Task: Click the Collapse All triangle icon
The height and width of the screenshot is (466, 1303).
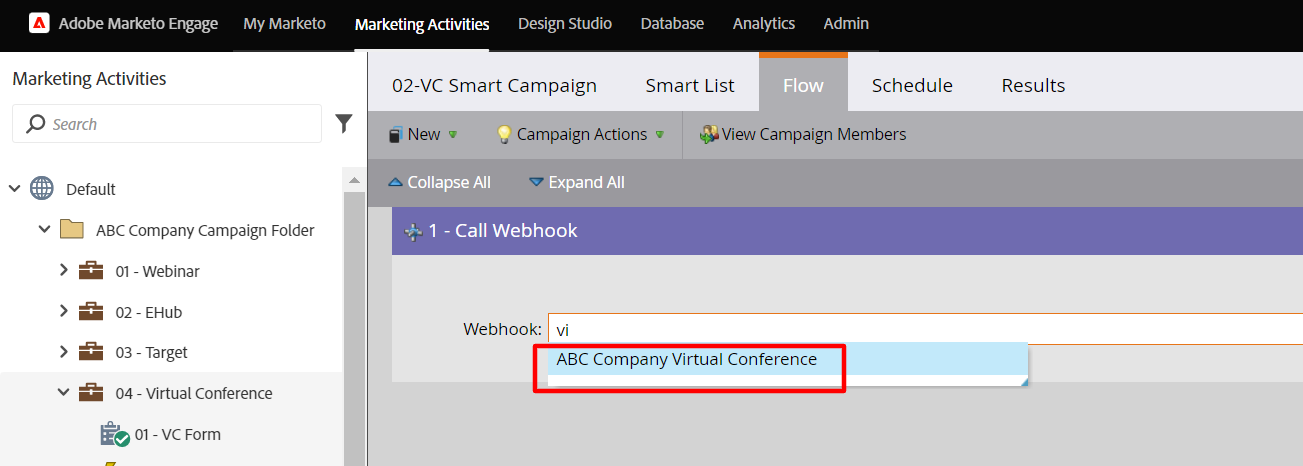Action: pyautogui.click(x=395, y=183)
